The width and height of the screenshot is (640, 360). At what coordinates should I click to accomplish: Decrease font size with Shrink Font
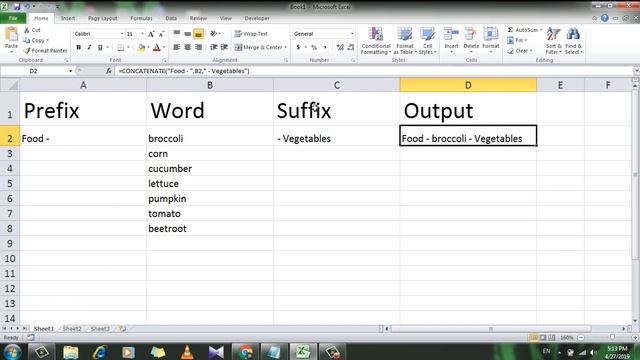[162, 34]
